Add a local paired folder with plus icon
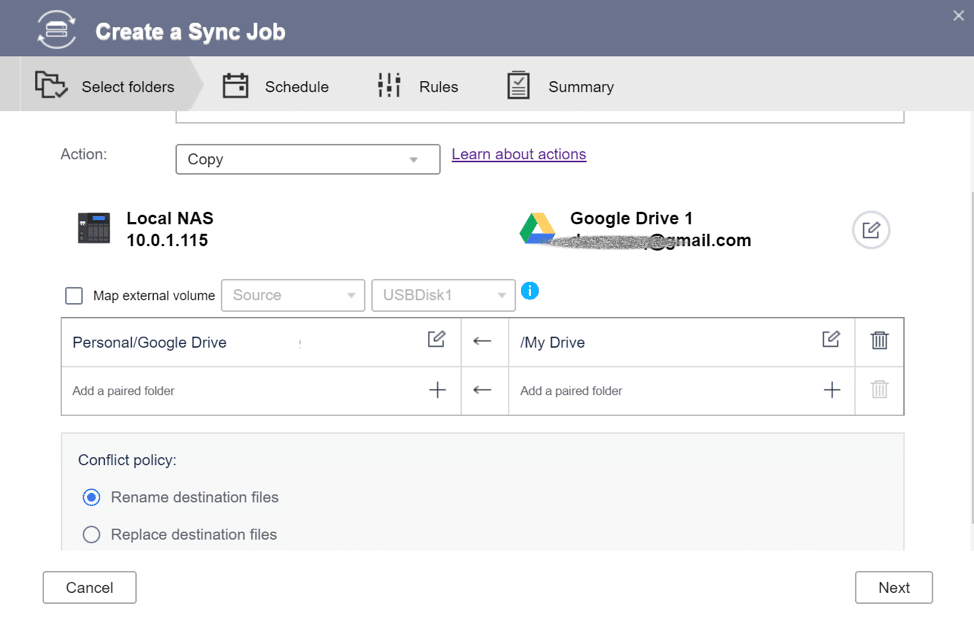 (x=437, y=390)
